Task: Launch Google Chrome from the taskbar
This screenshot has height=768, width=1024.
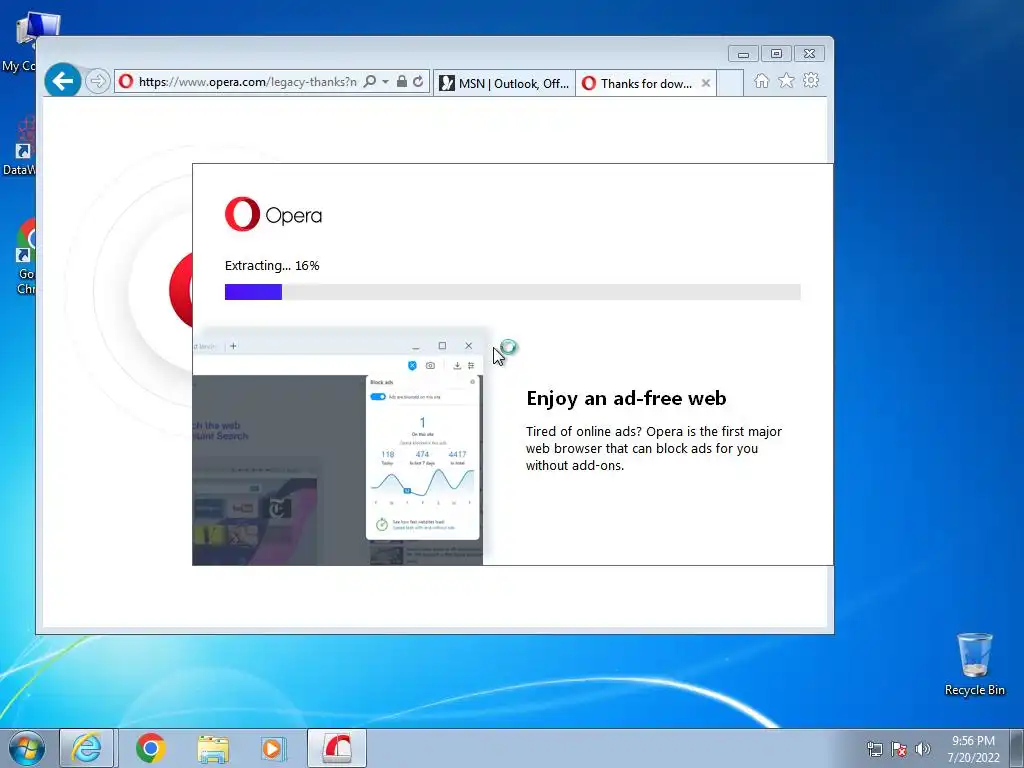Action: coord(150,748)
